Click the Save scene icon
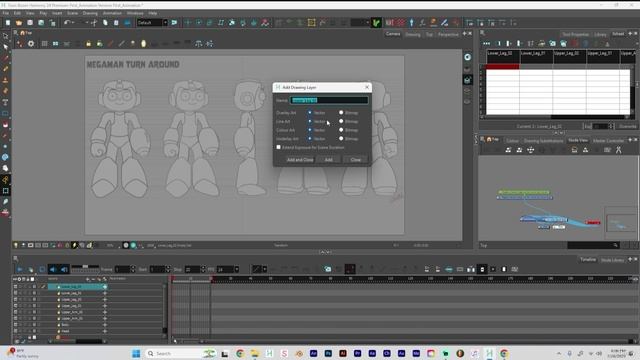 30,23
